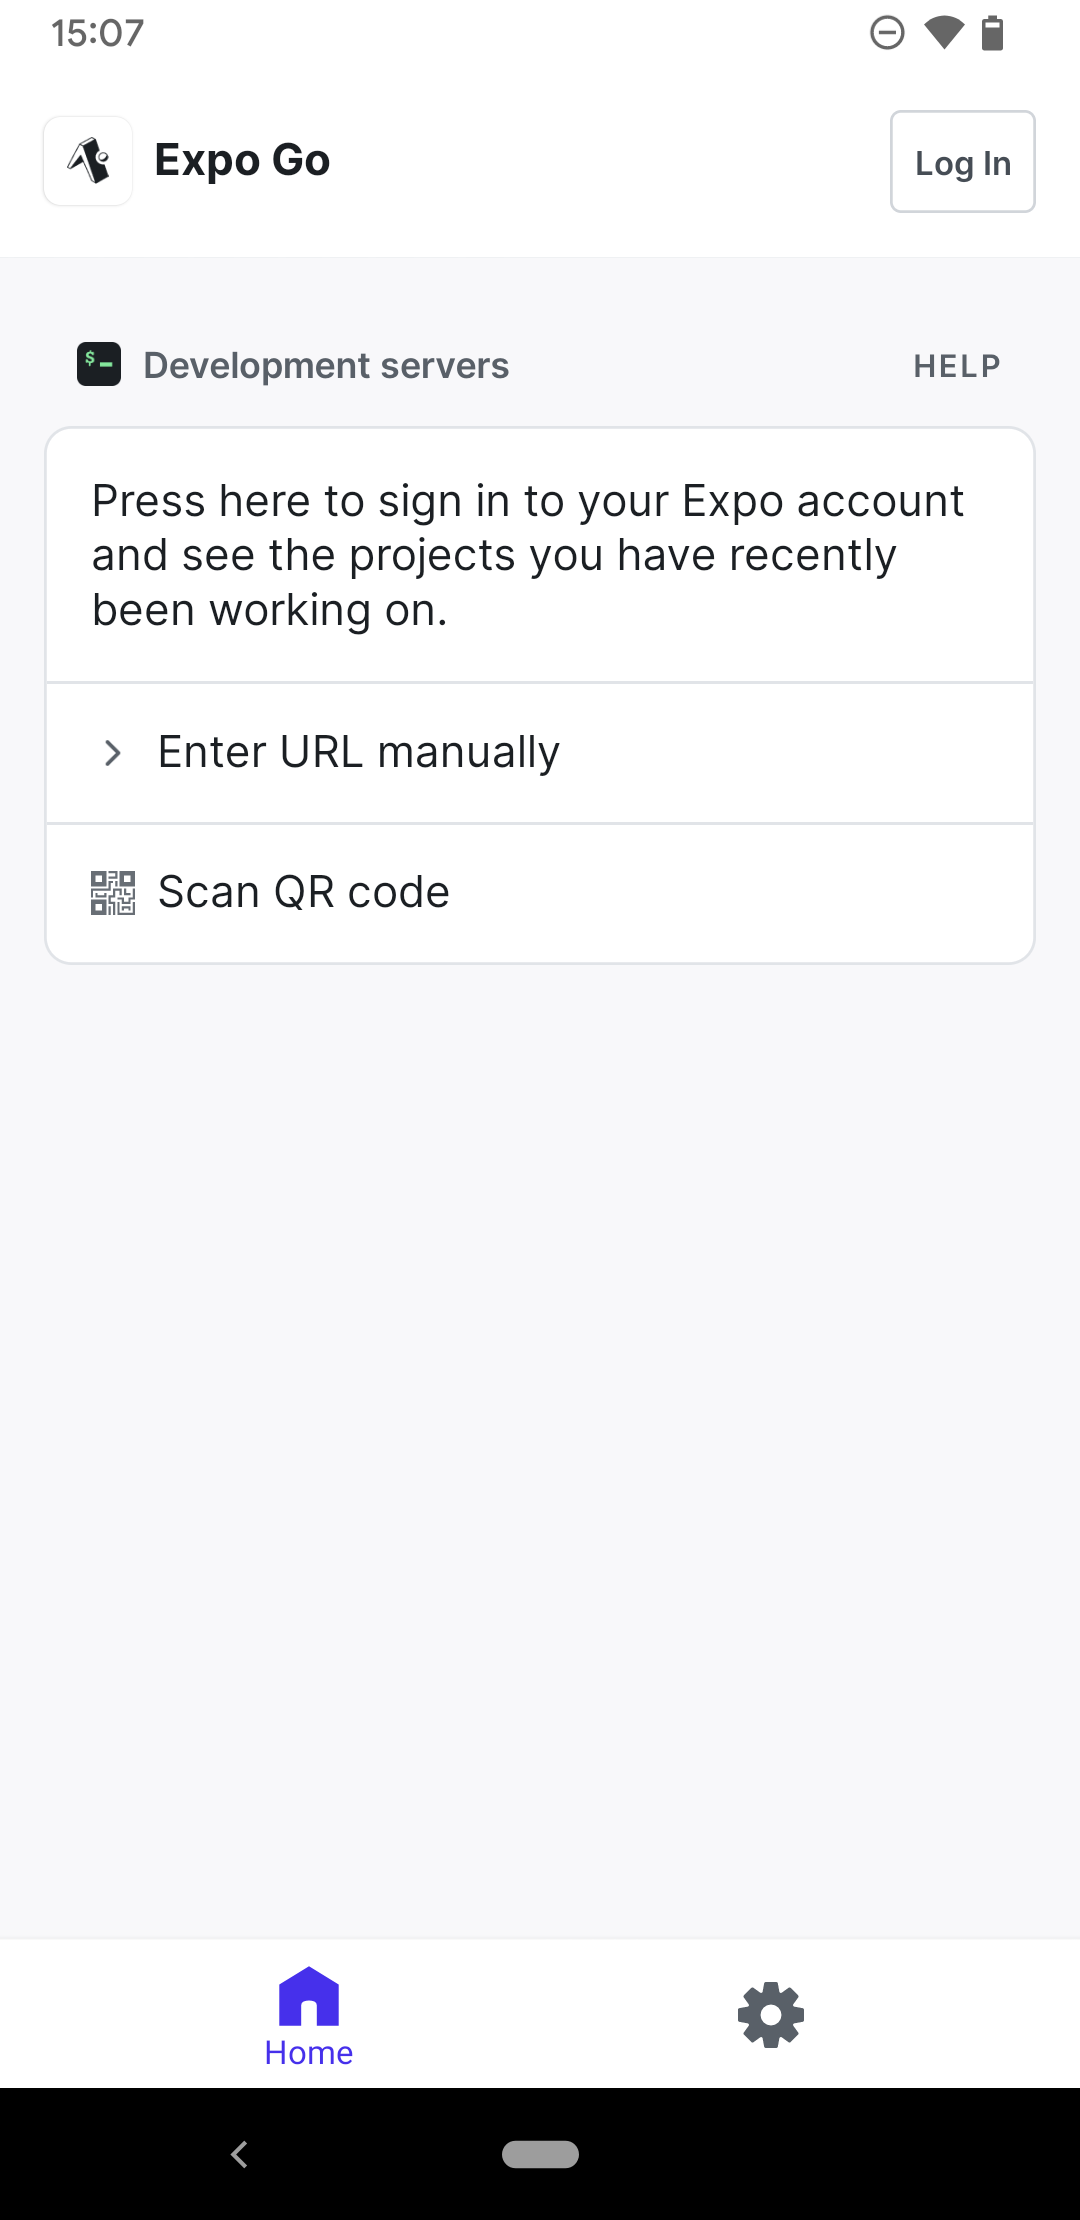Tap the Android home pill
The width and height of the screenshot is (1080, 2220).
(540, 2154)
